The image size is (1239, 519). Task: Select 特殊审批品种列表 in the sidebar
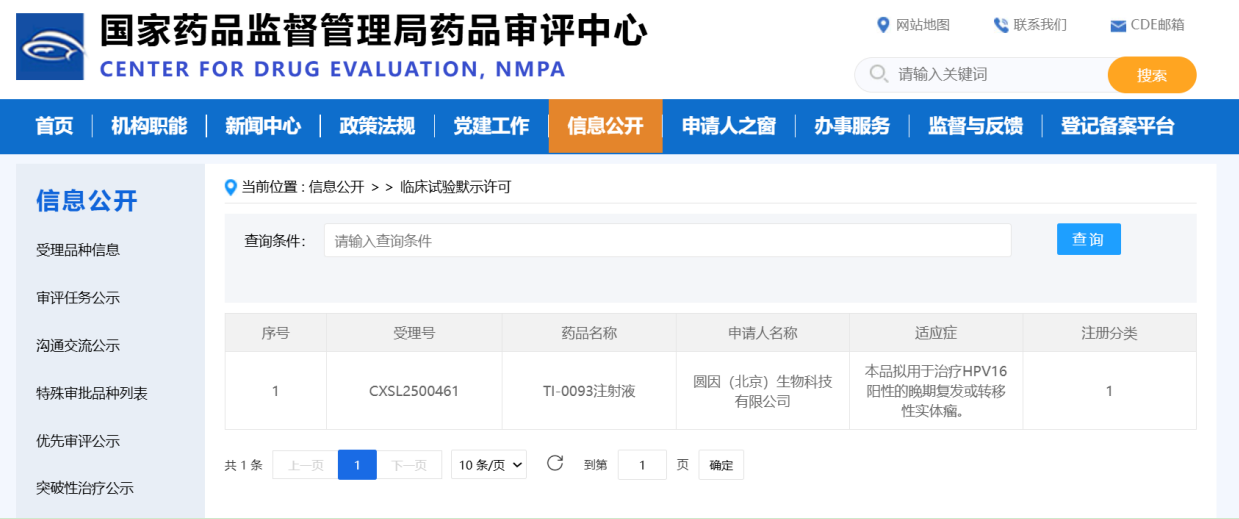point(92,393)
